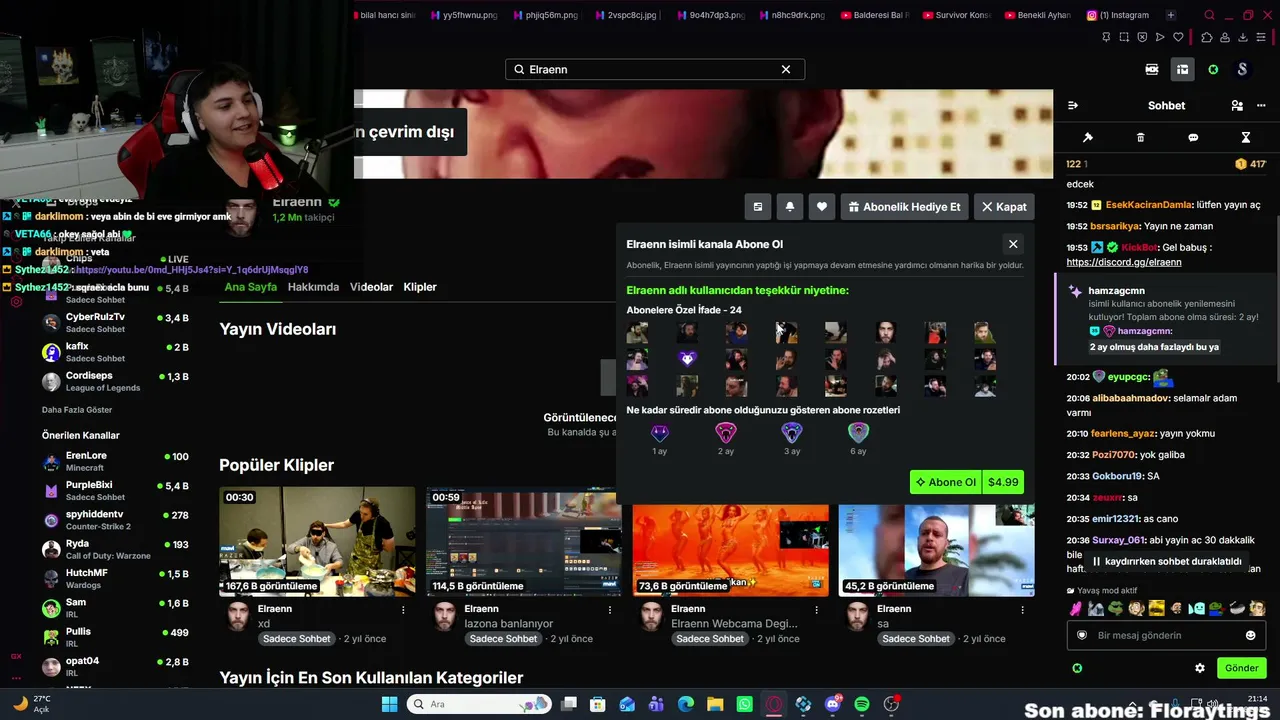Click browser snapshot selection icon
Screen dimensions: 1280x720
click(x=1124, y=37)
